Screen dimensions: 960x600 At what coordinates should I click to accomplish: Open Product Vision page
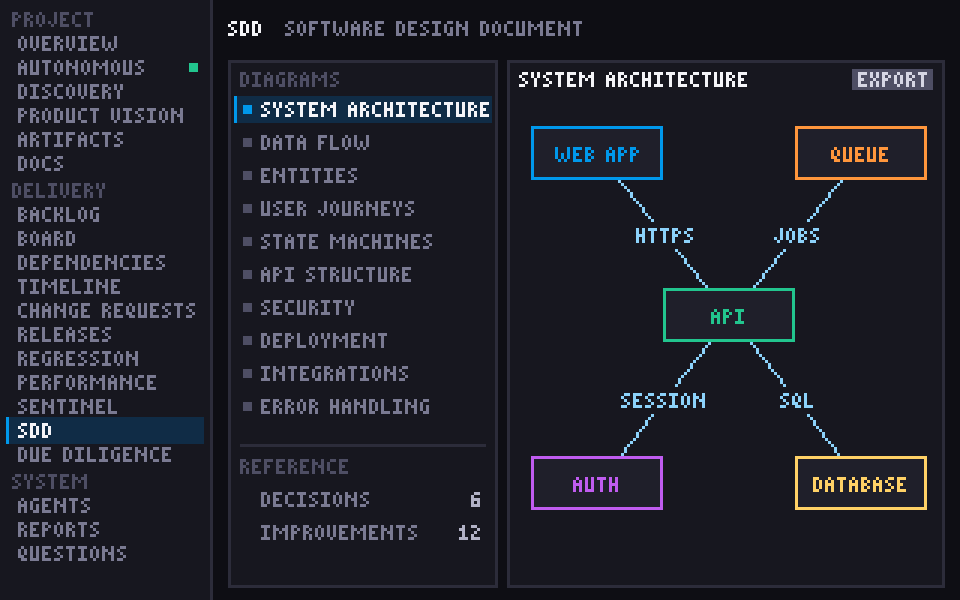pyautogui.click(x=100, y=115)
